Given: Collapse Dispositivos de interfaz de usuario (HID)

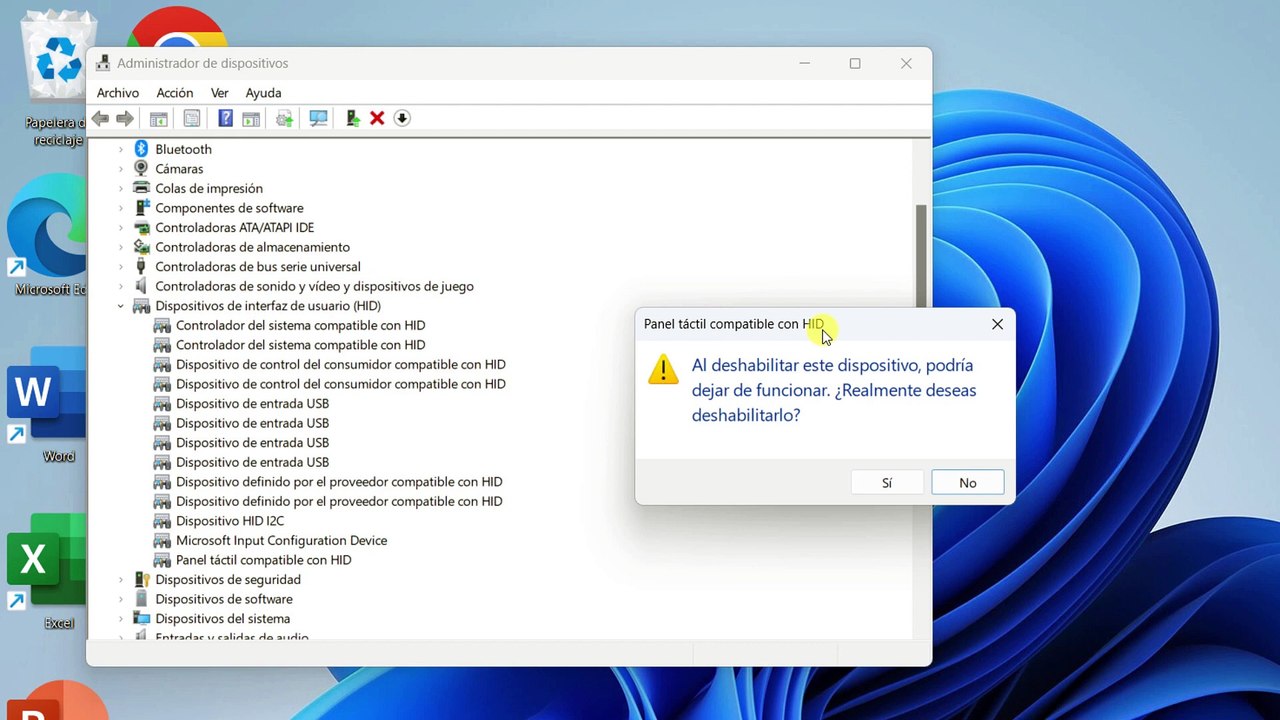Looking at the screenshot, I should point(121,306).
